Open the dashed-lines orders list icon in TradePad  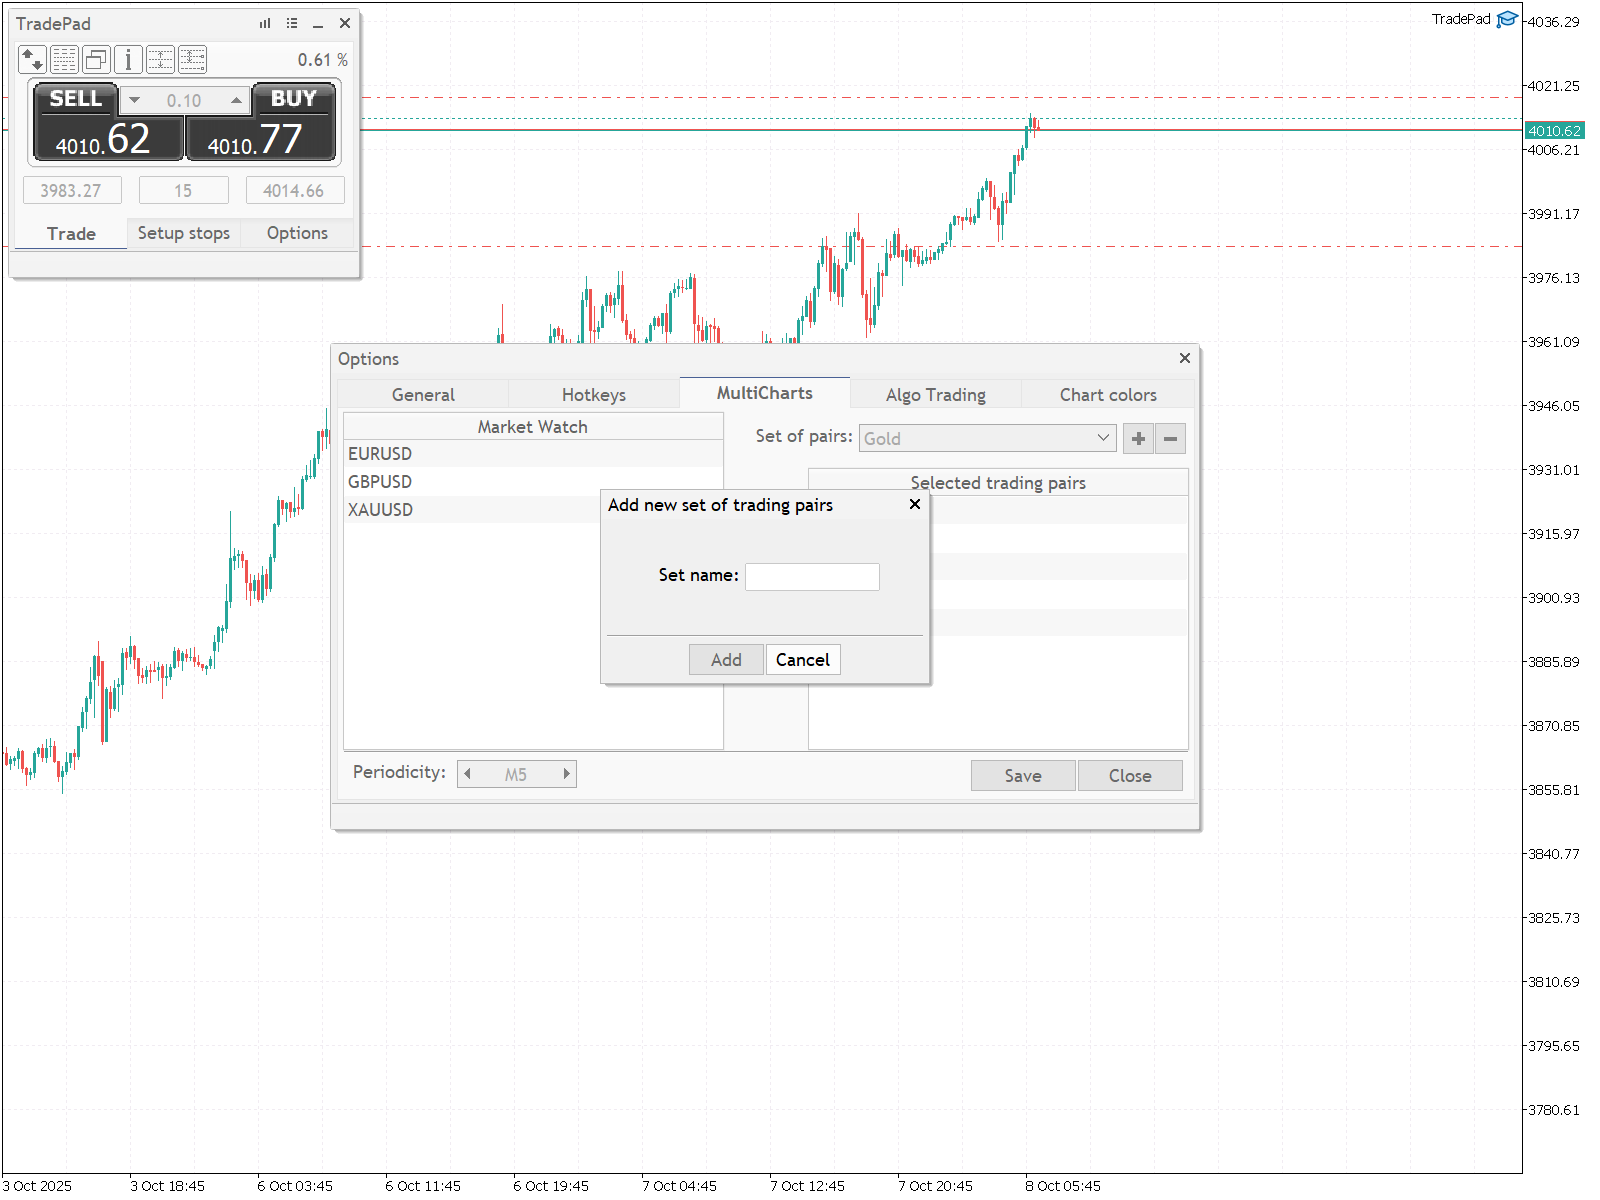coord(64,60)
